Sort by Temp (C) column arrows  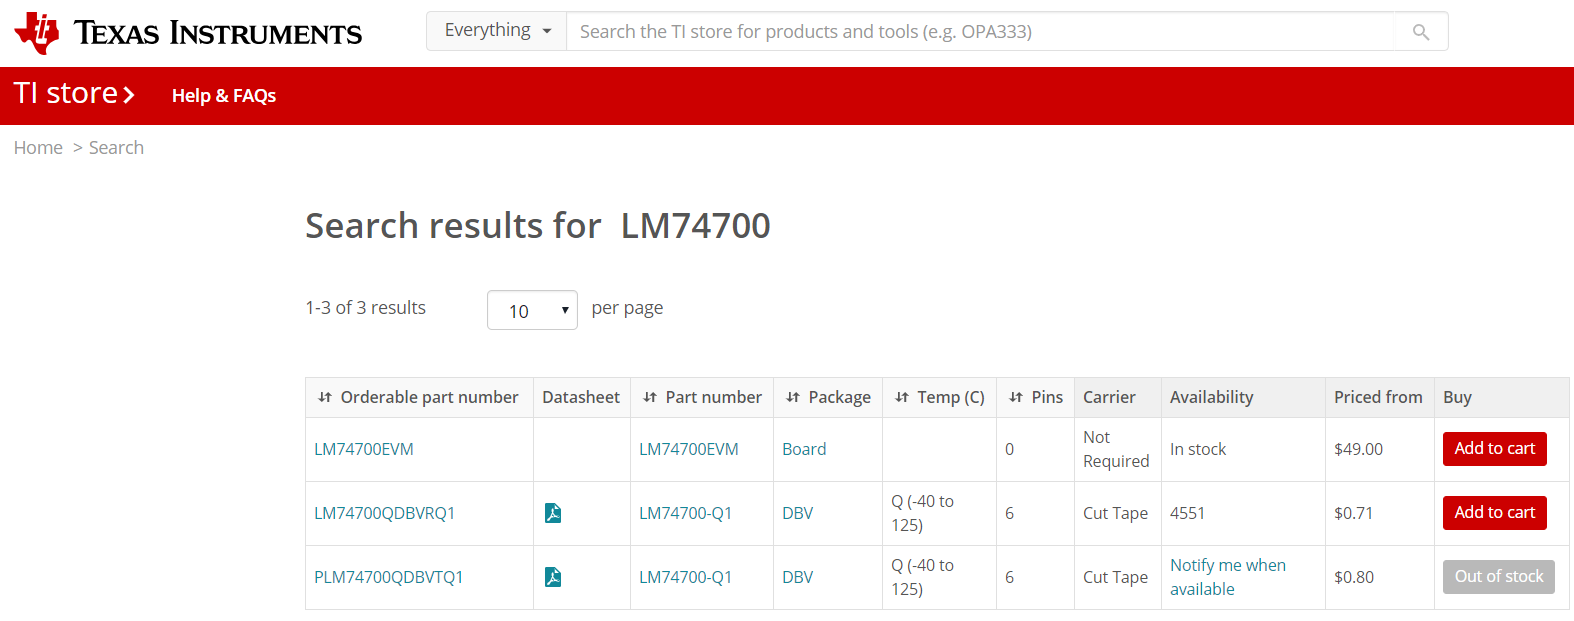(901, 397)
